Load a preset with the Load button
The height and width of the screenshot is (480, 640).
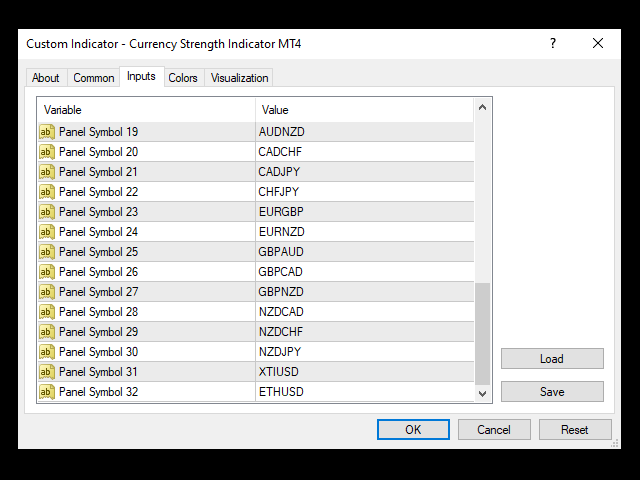pyautogui.click(x=552, y=359)
